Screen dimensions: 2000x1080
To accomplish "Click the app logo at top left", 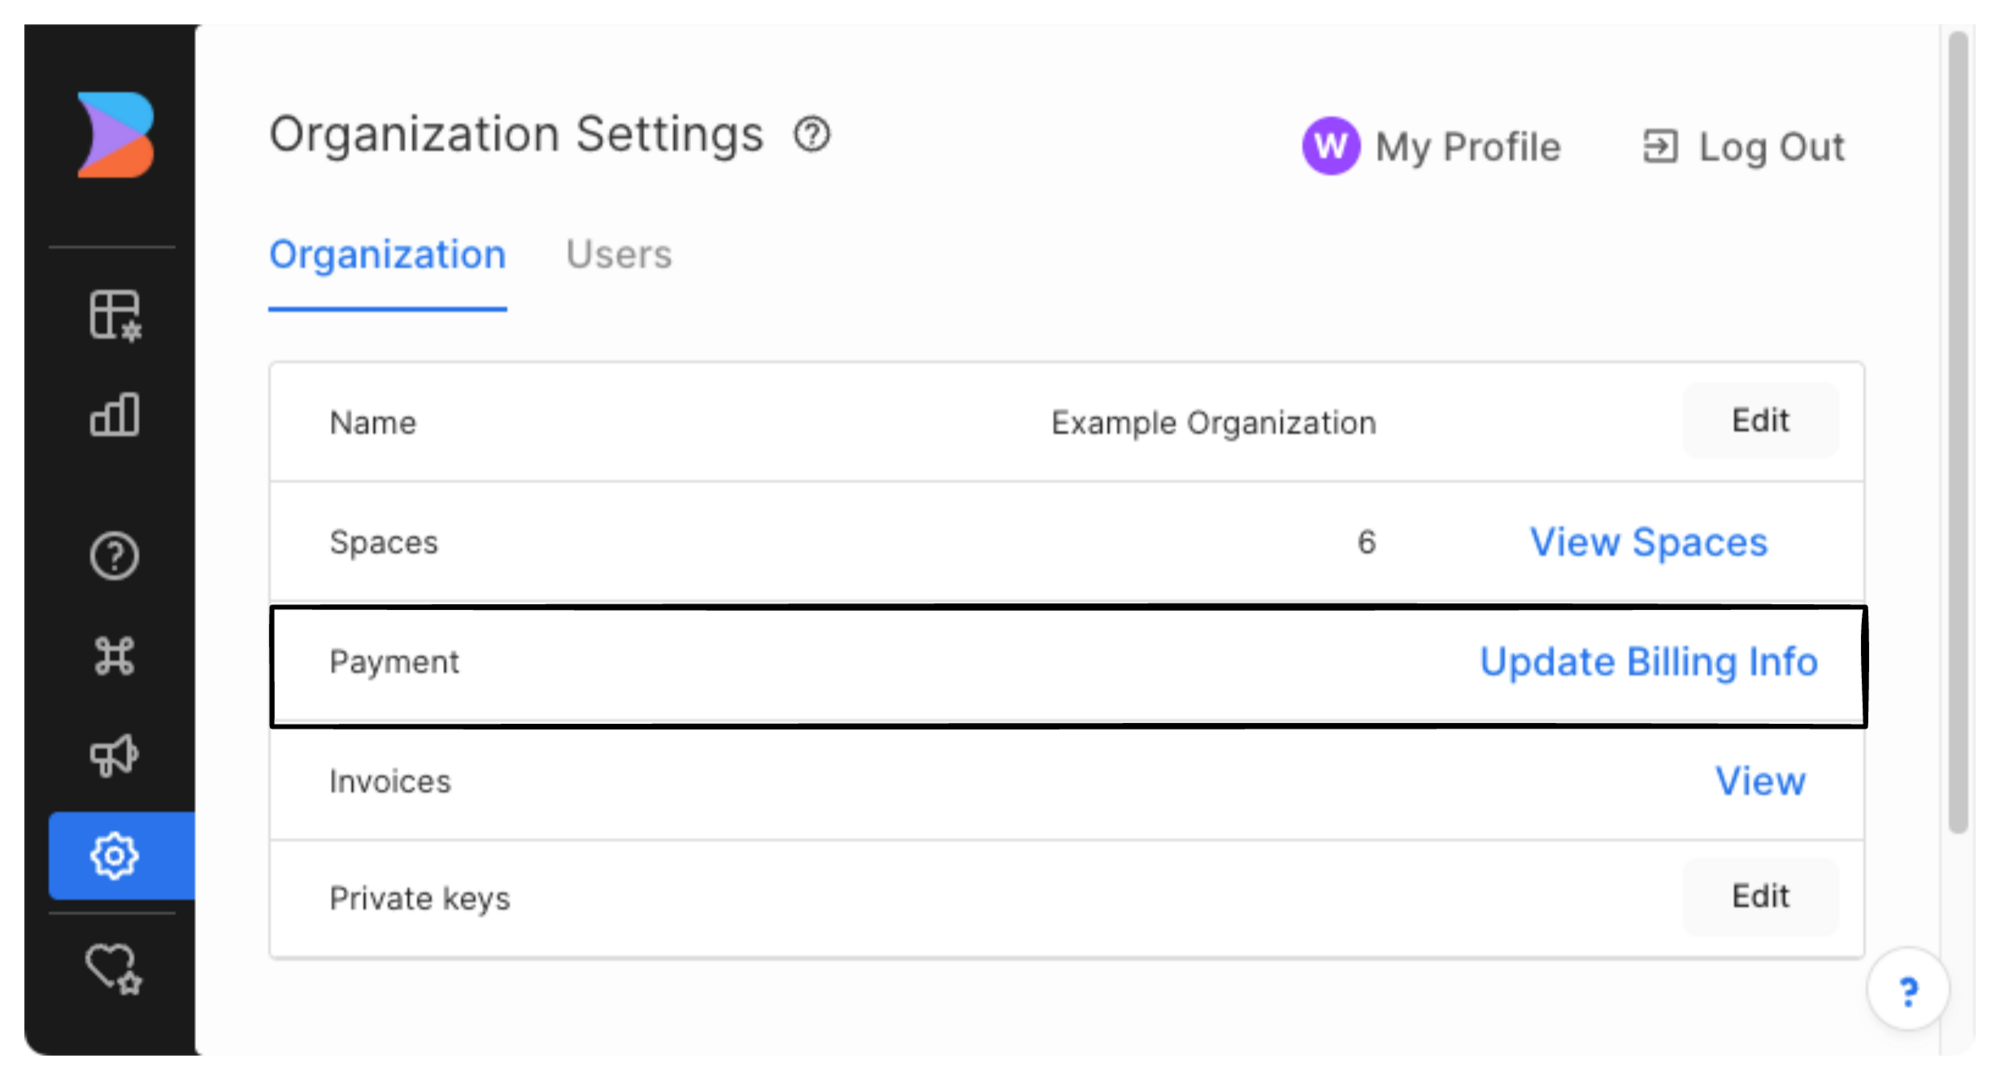I will point(113,136).
